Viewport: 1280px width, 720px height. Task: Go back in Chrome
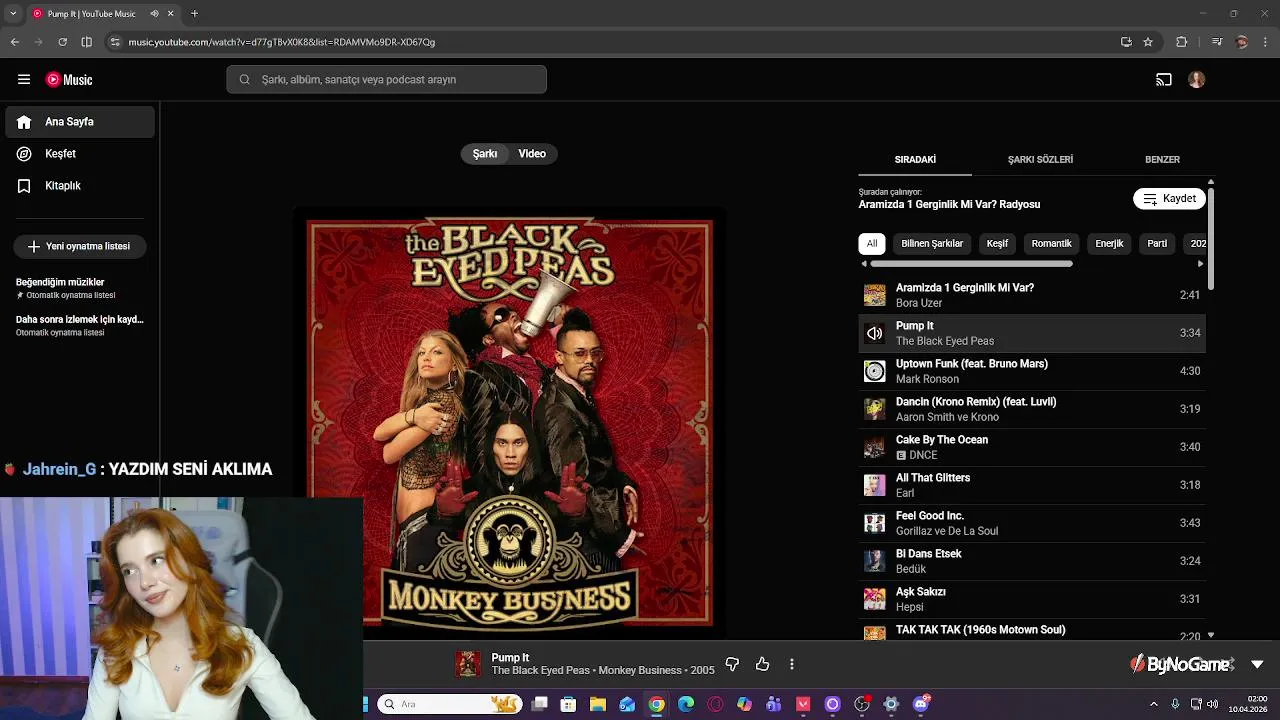pos(14,42)
